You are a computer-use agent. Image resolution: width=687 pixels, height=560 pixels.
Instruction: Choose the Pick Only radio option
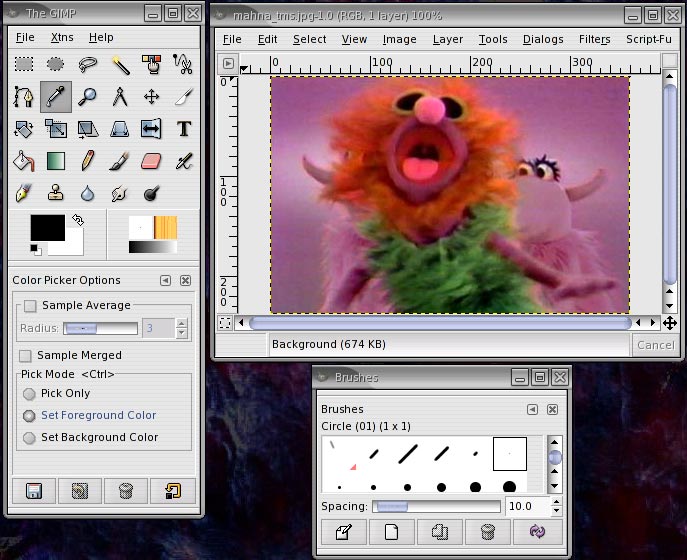pyautogui.click(x=29, y=394)
